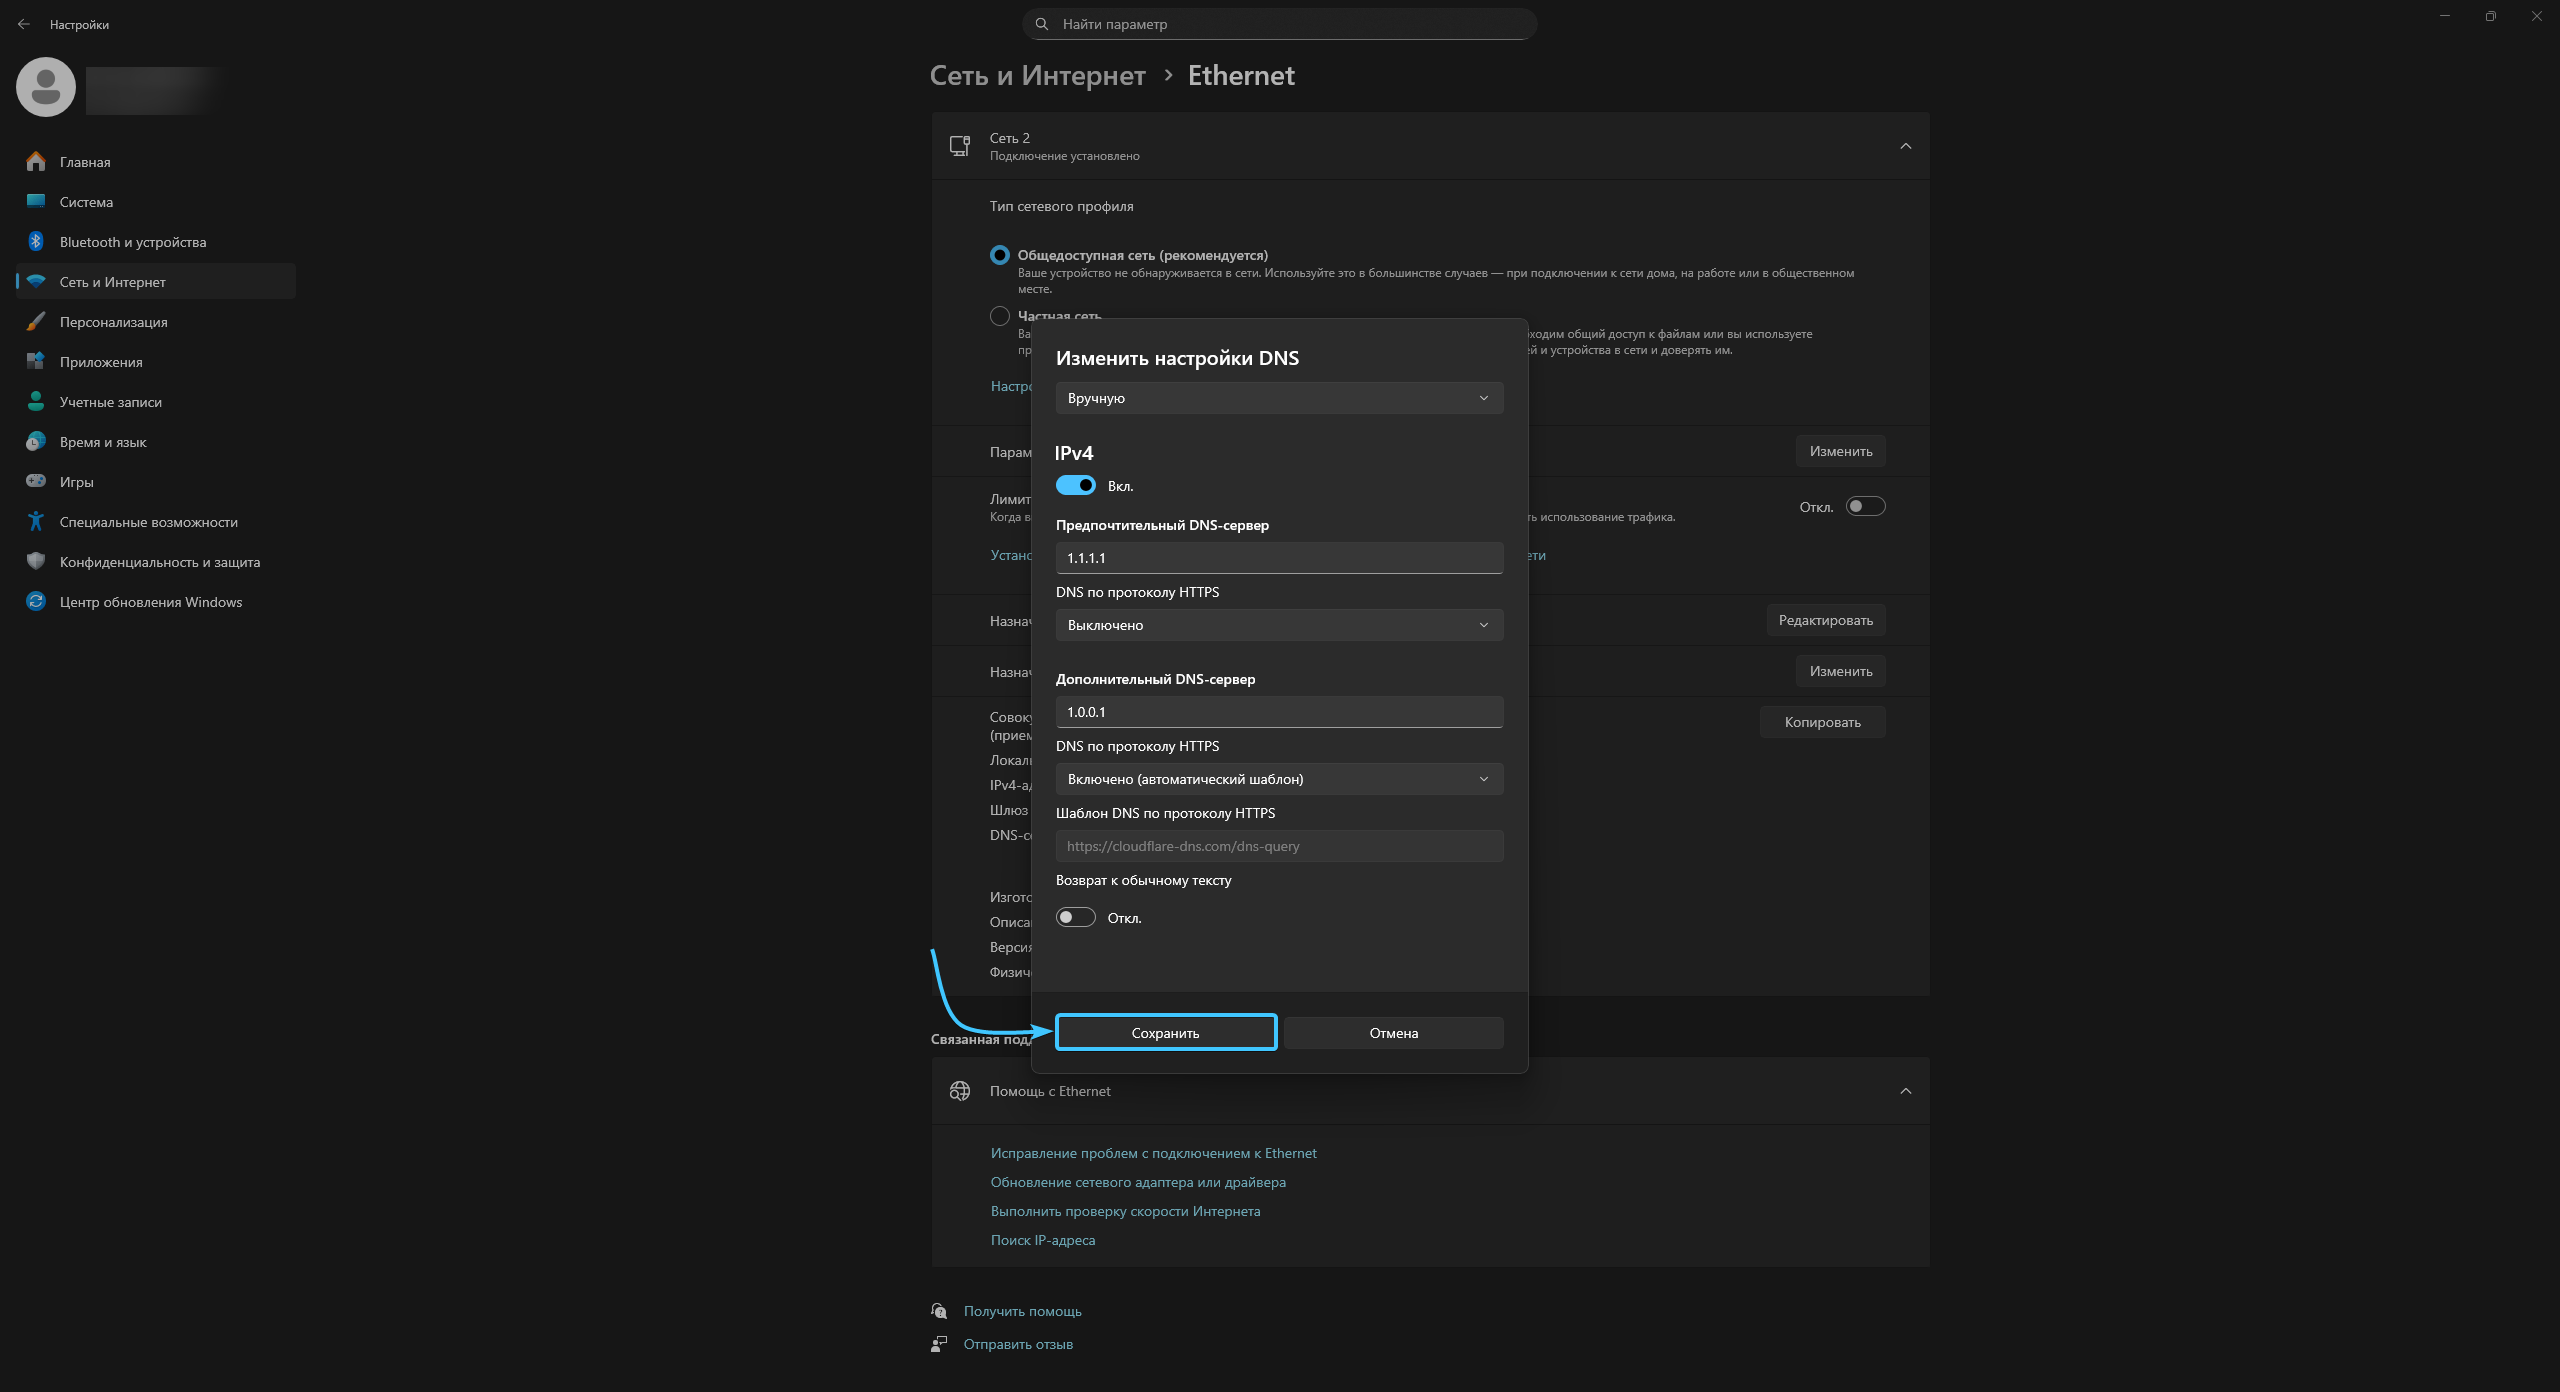
Task: Click the Игры gamepad icon
Action: coord(36,481)
